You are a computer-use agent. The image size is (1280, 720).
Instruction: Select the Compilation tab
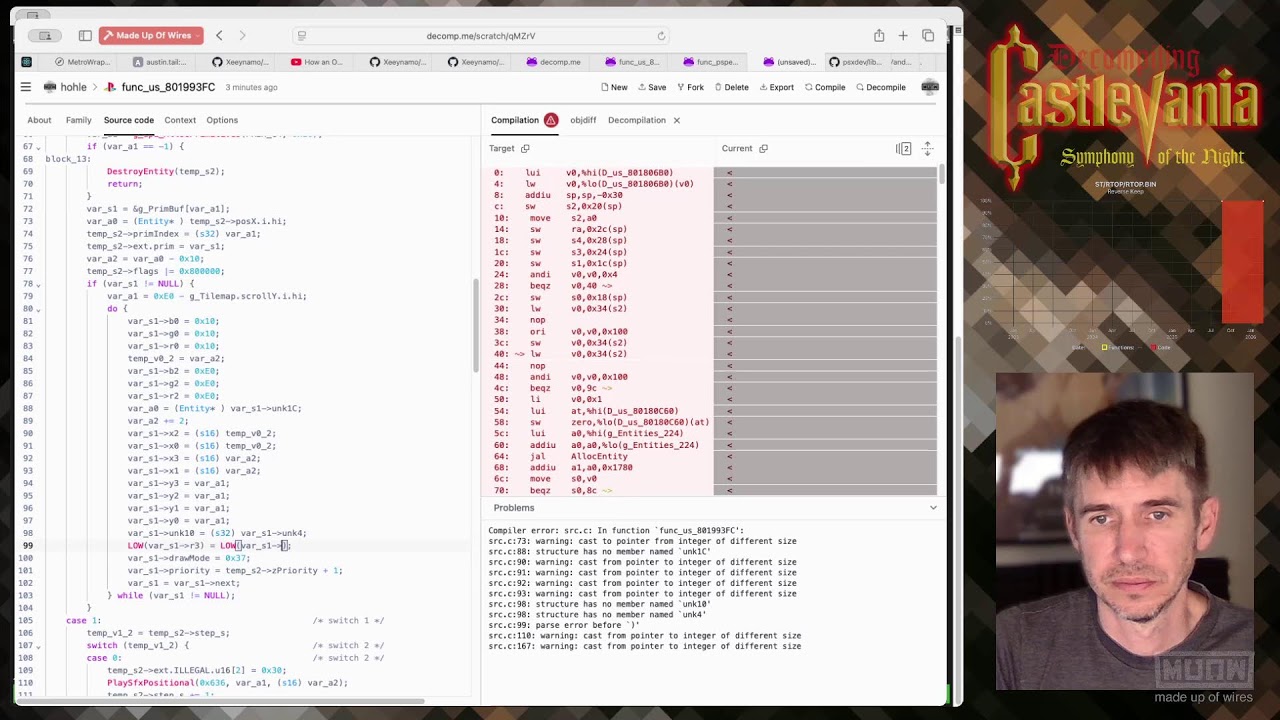tap(515, 120)
